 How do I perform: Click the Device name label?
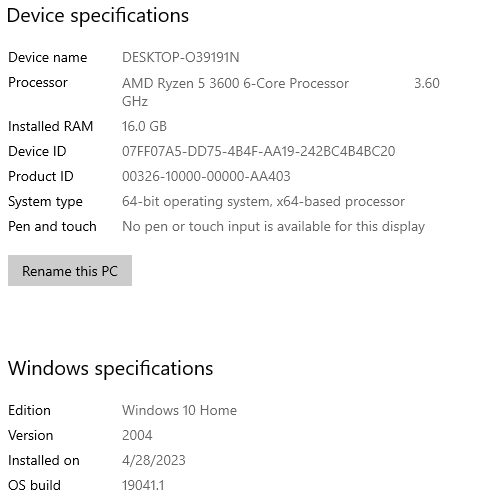pyautogui.click(x=48, y=57)
